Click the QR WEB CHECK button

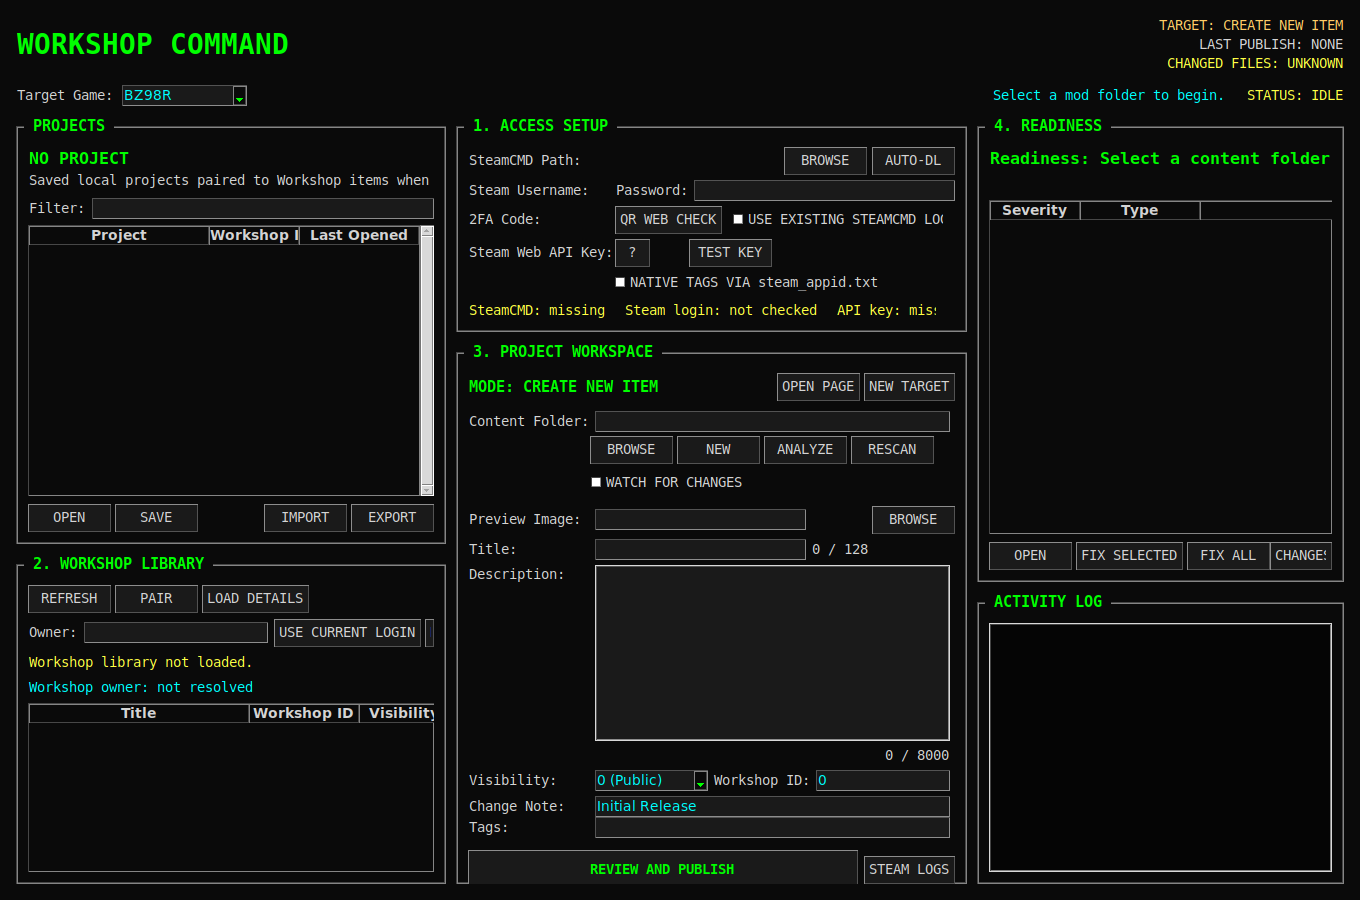tap(668, 219)
